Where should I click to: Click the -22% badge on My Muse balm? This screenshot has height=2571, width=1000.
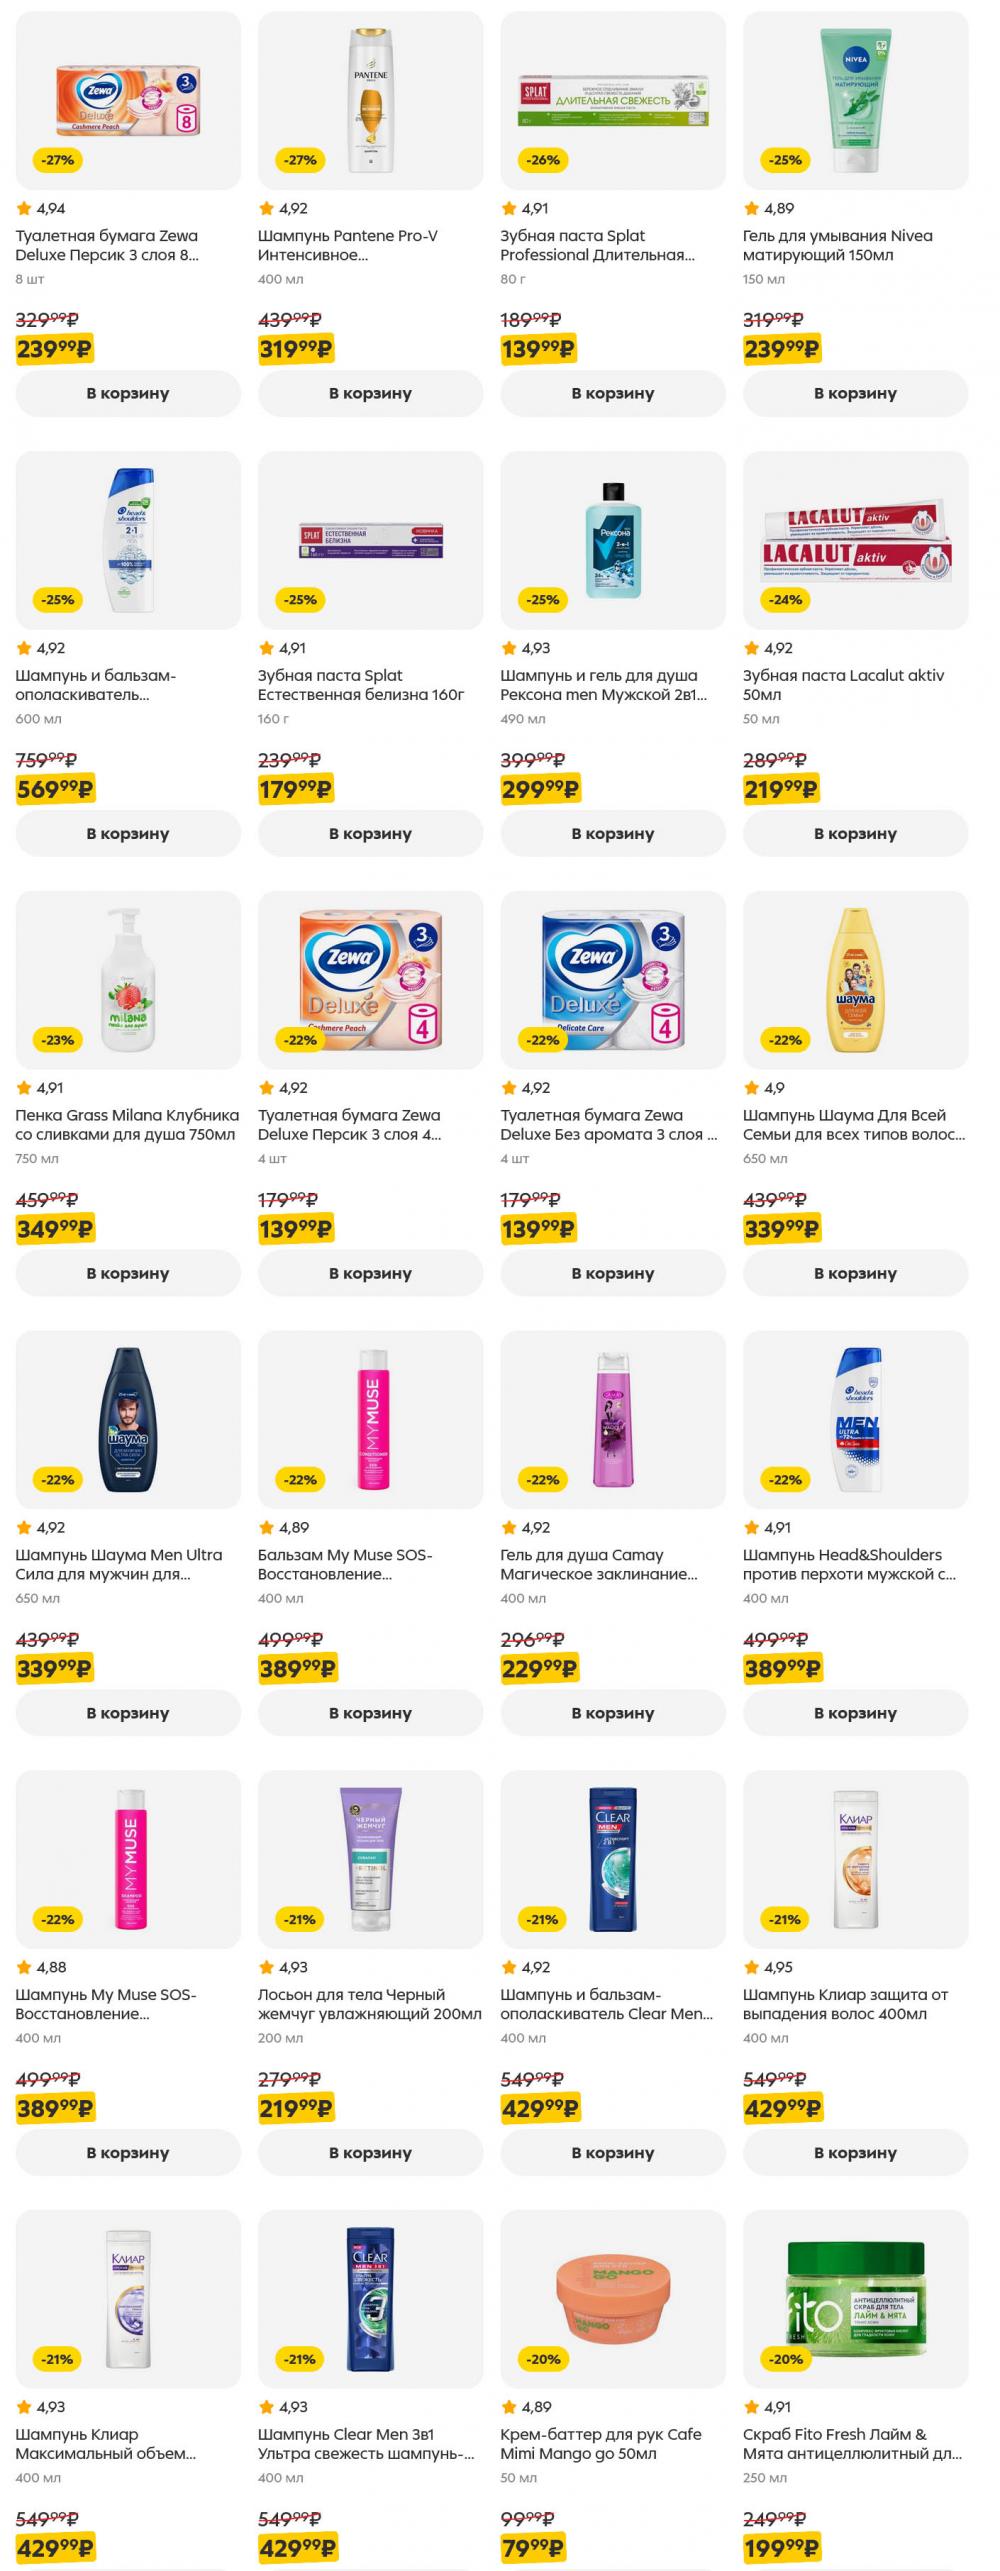[300, 1479]
